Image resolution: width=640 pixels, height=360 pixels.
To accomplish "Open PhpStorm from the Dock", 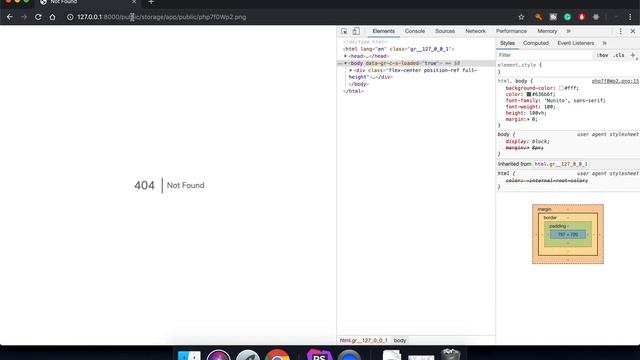I will coord(319,355).
